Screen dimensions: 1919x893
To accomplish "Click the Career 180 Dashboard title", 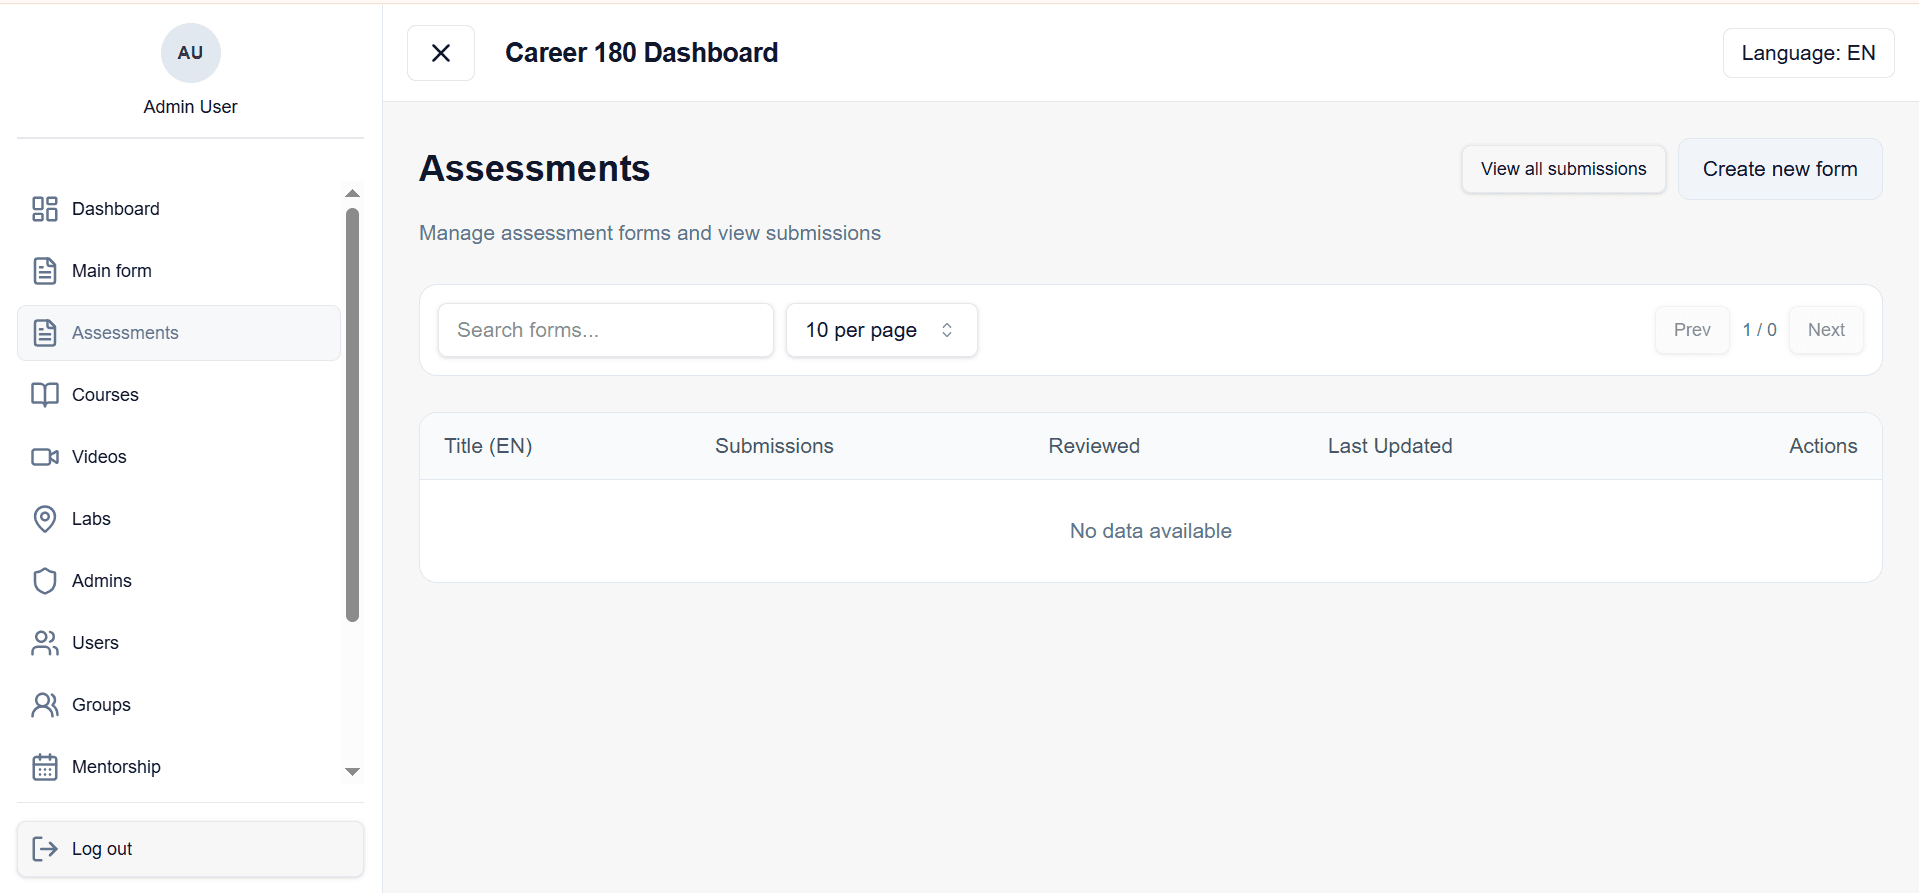I will click(x=641, y=53).
